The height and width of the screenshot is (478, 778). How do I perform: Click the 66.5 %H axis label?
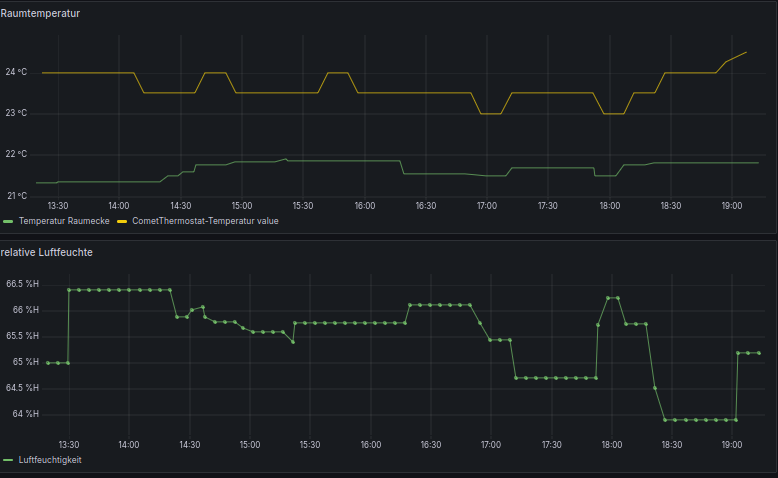pyautogui.click(x=22, y=284)
